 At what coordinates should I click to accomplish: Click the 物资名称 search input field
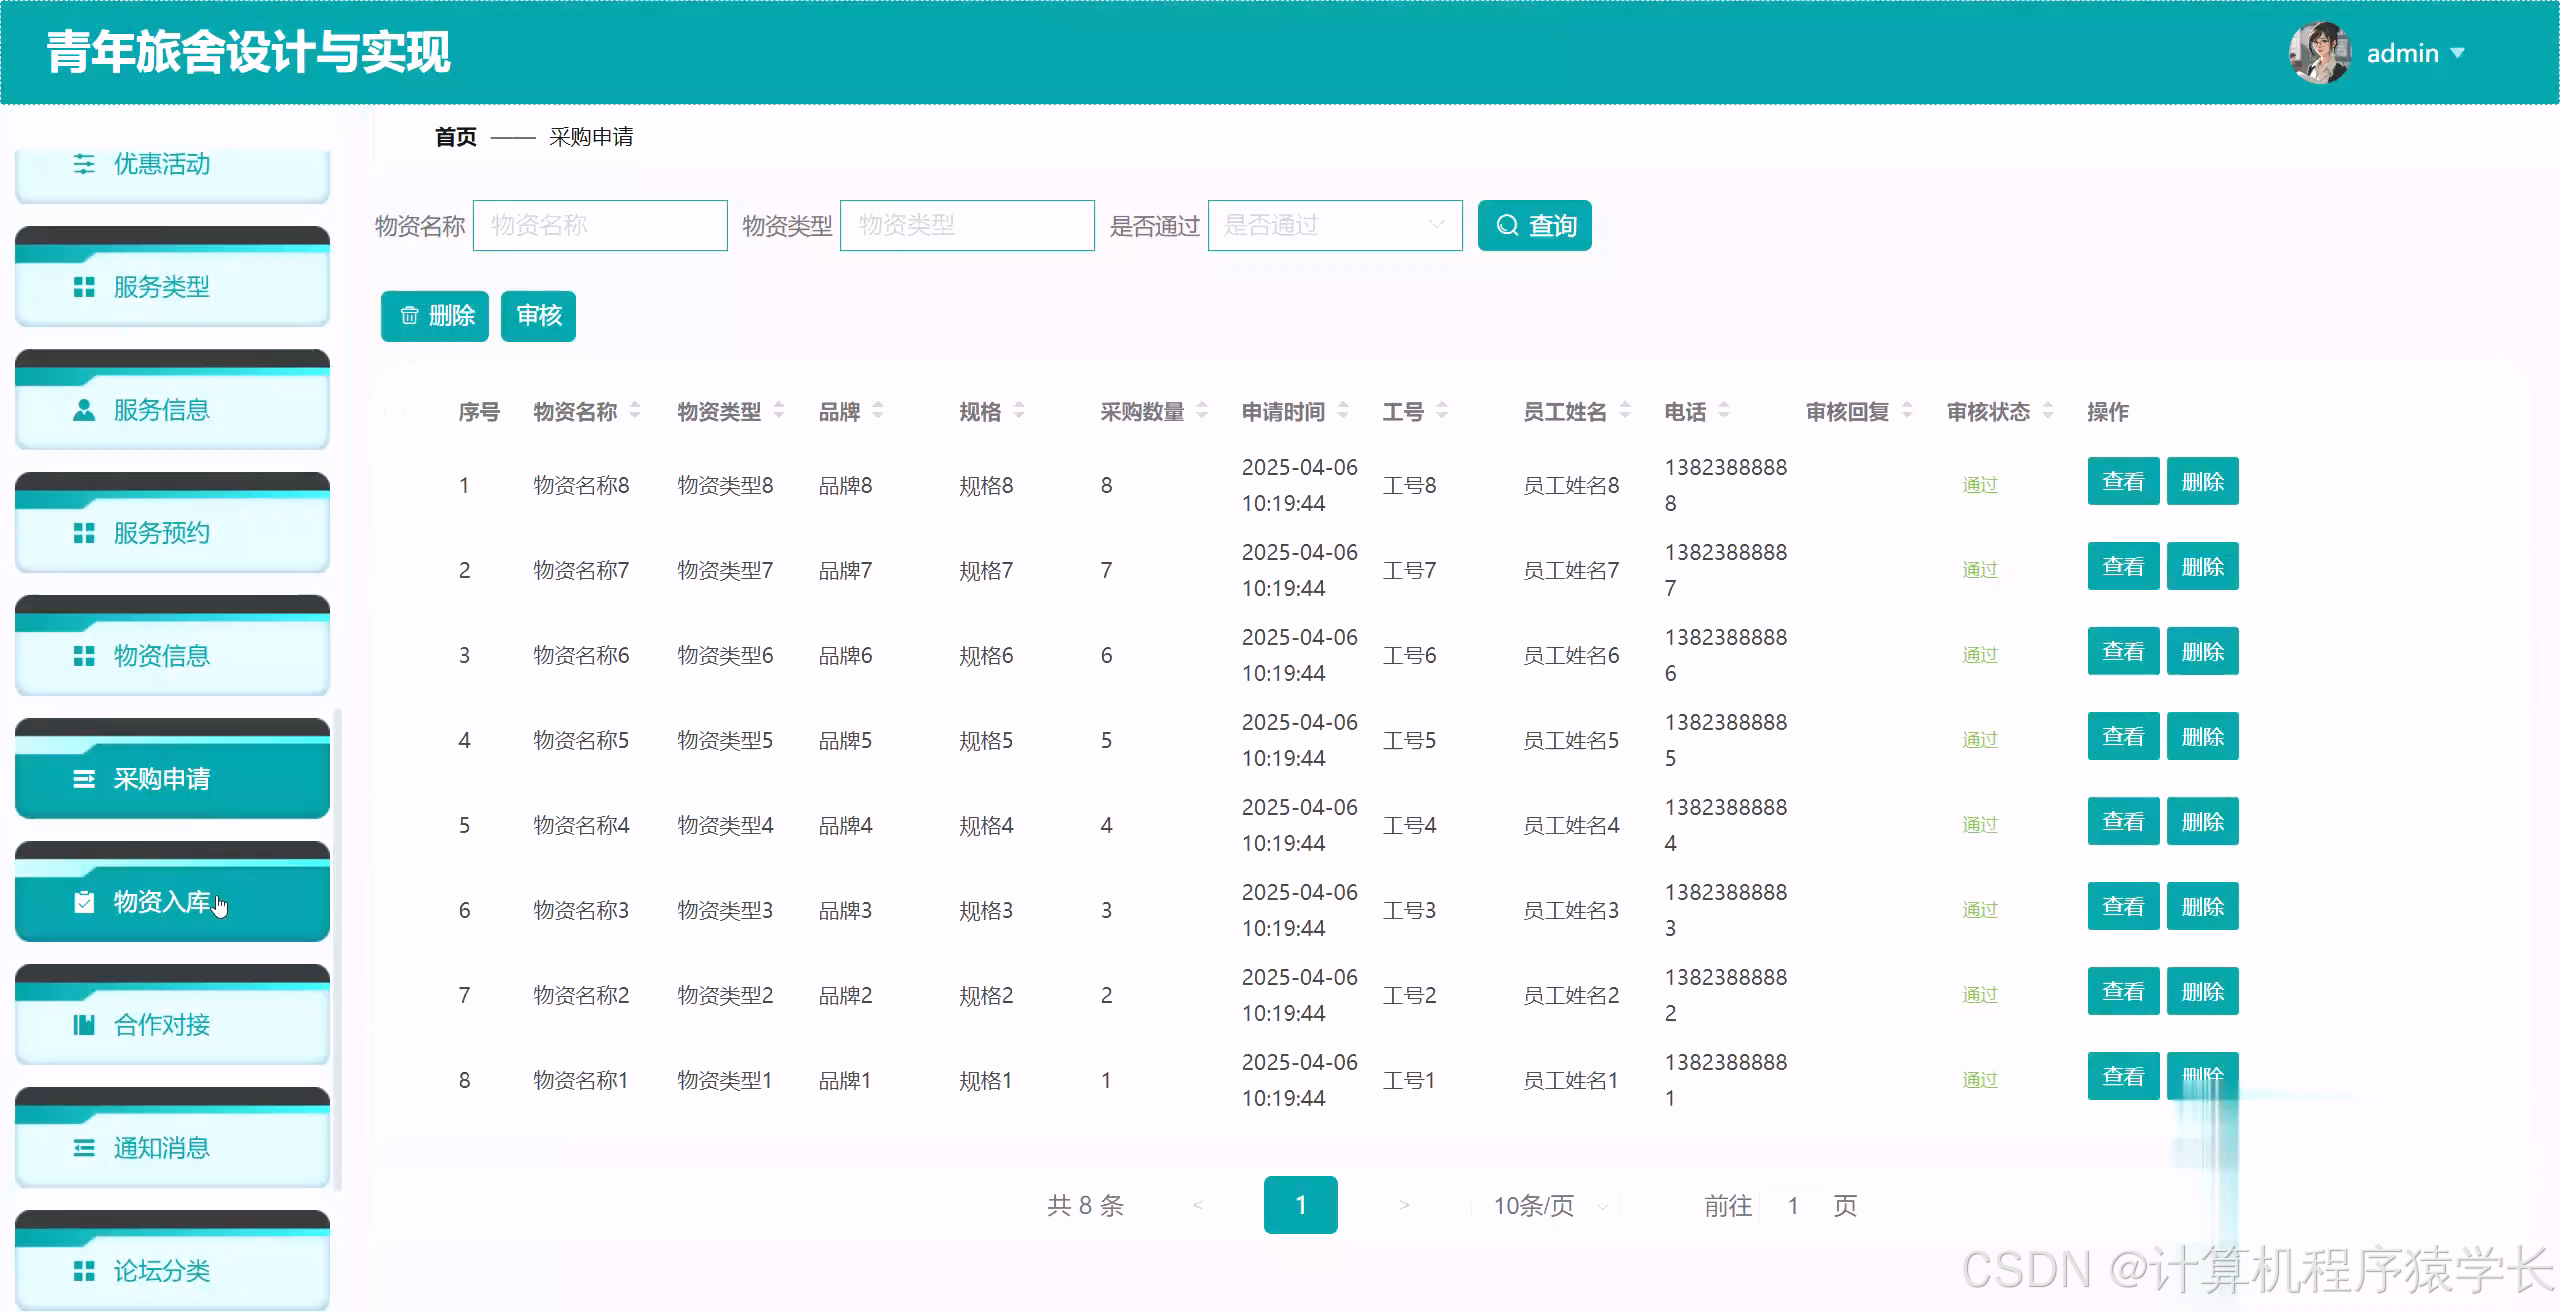pos(600,226)
